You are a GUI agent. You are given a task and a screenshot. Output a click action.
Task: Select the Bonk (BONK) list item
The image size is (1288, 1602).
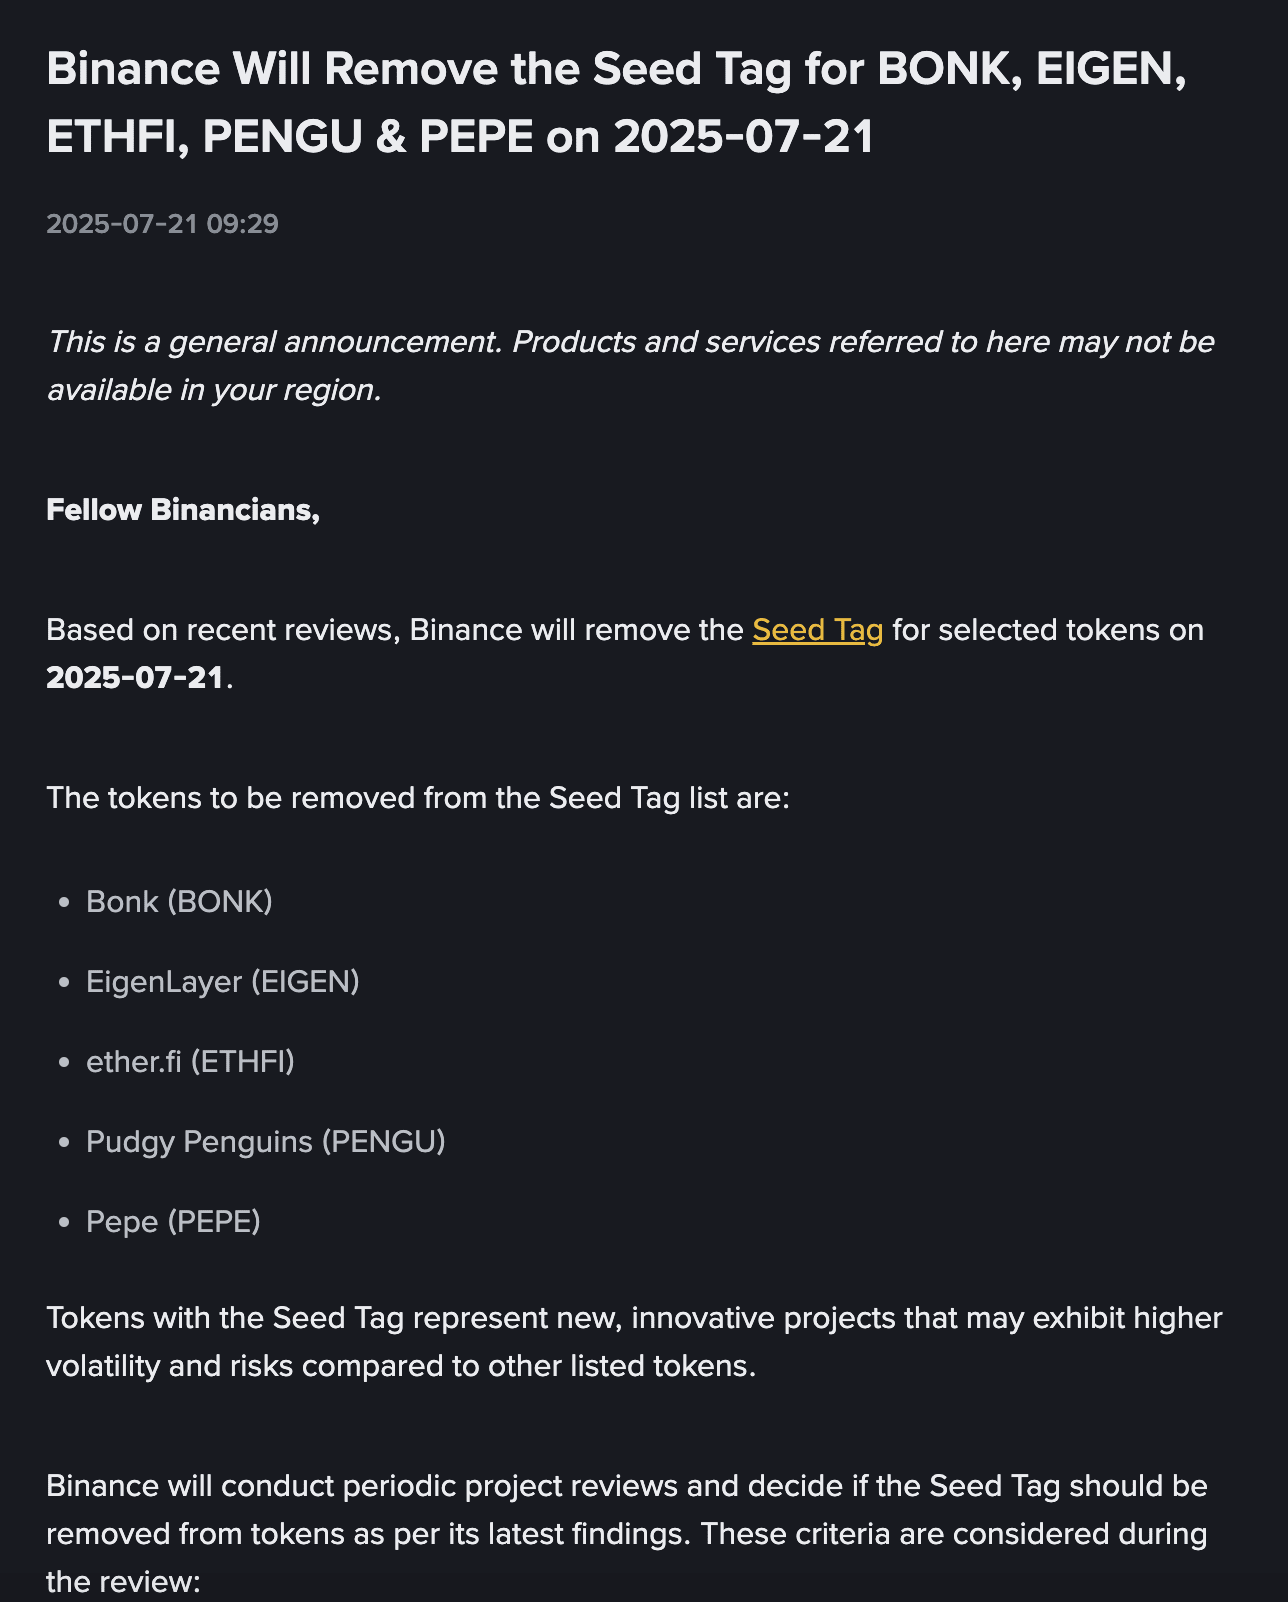tap(179, 902)
